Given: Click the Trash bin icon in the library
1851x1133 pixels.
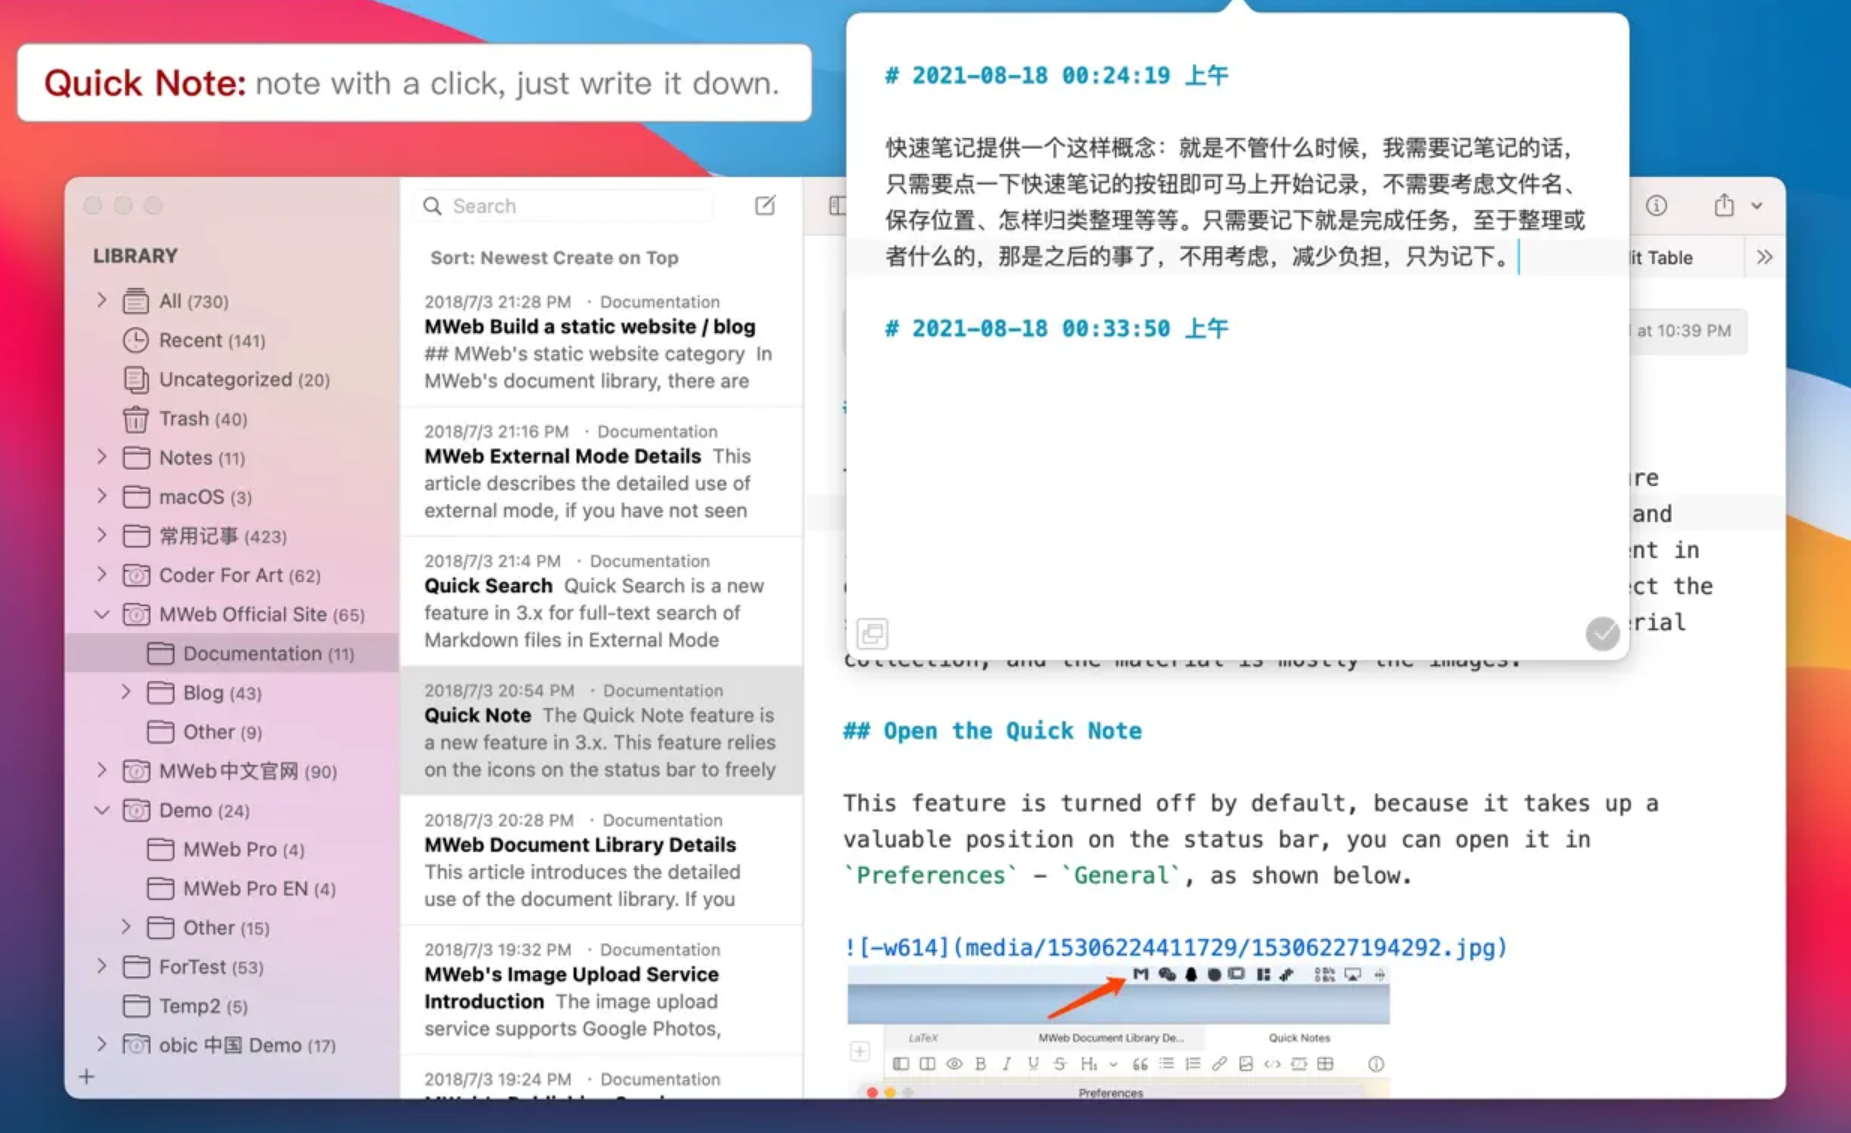Looking at the screenshot, I should pyautogui.click(x=136, y=419).
